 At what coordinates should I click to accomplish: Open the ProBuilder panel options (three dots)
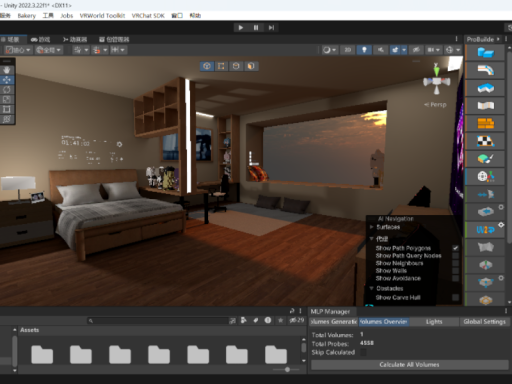click(x=506, y=39)
